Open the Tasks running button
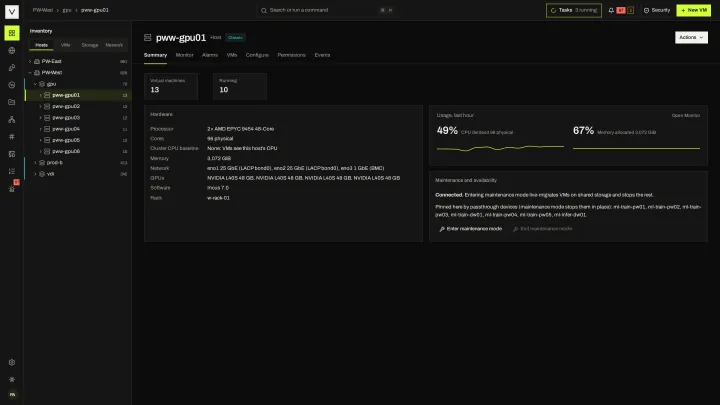 click(x=574, y=10)
